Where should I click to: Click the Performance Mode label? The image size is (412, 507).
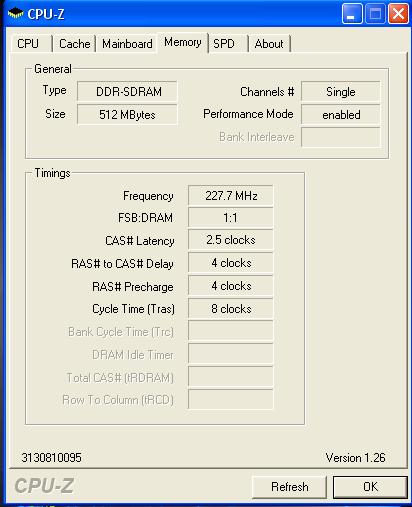pos(248,114)
